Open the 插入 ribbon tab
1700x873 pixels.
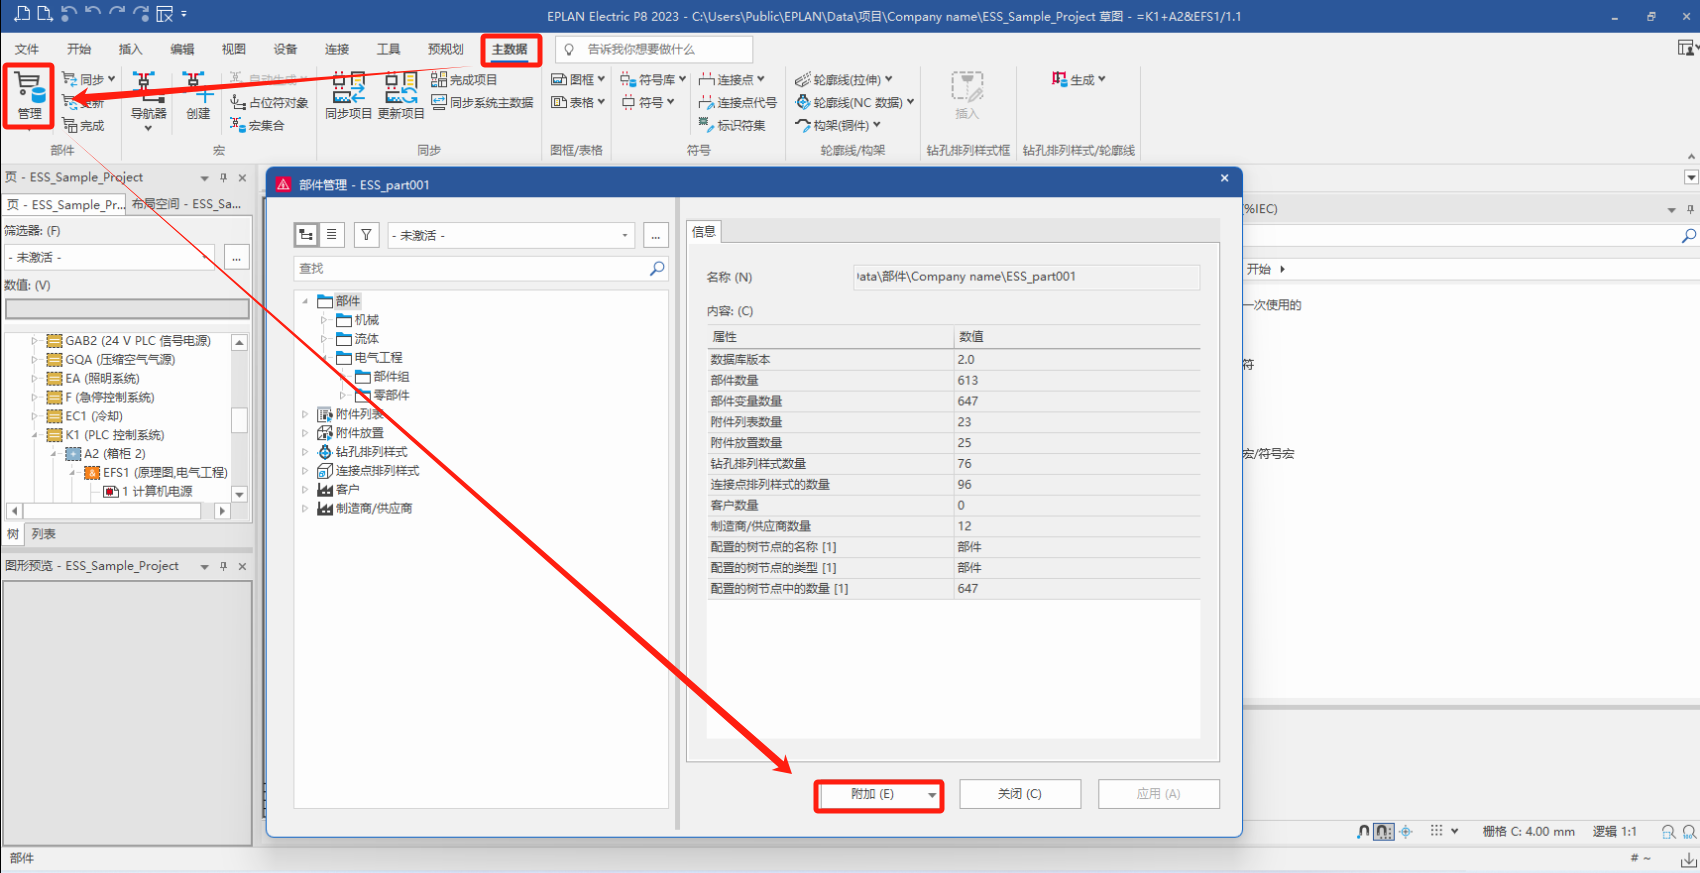(130, 49)
